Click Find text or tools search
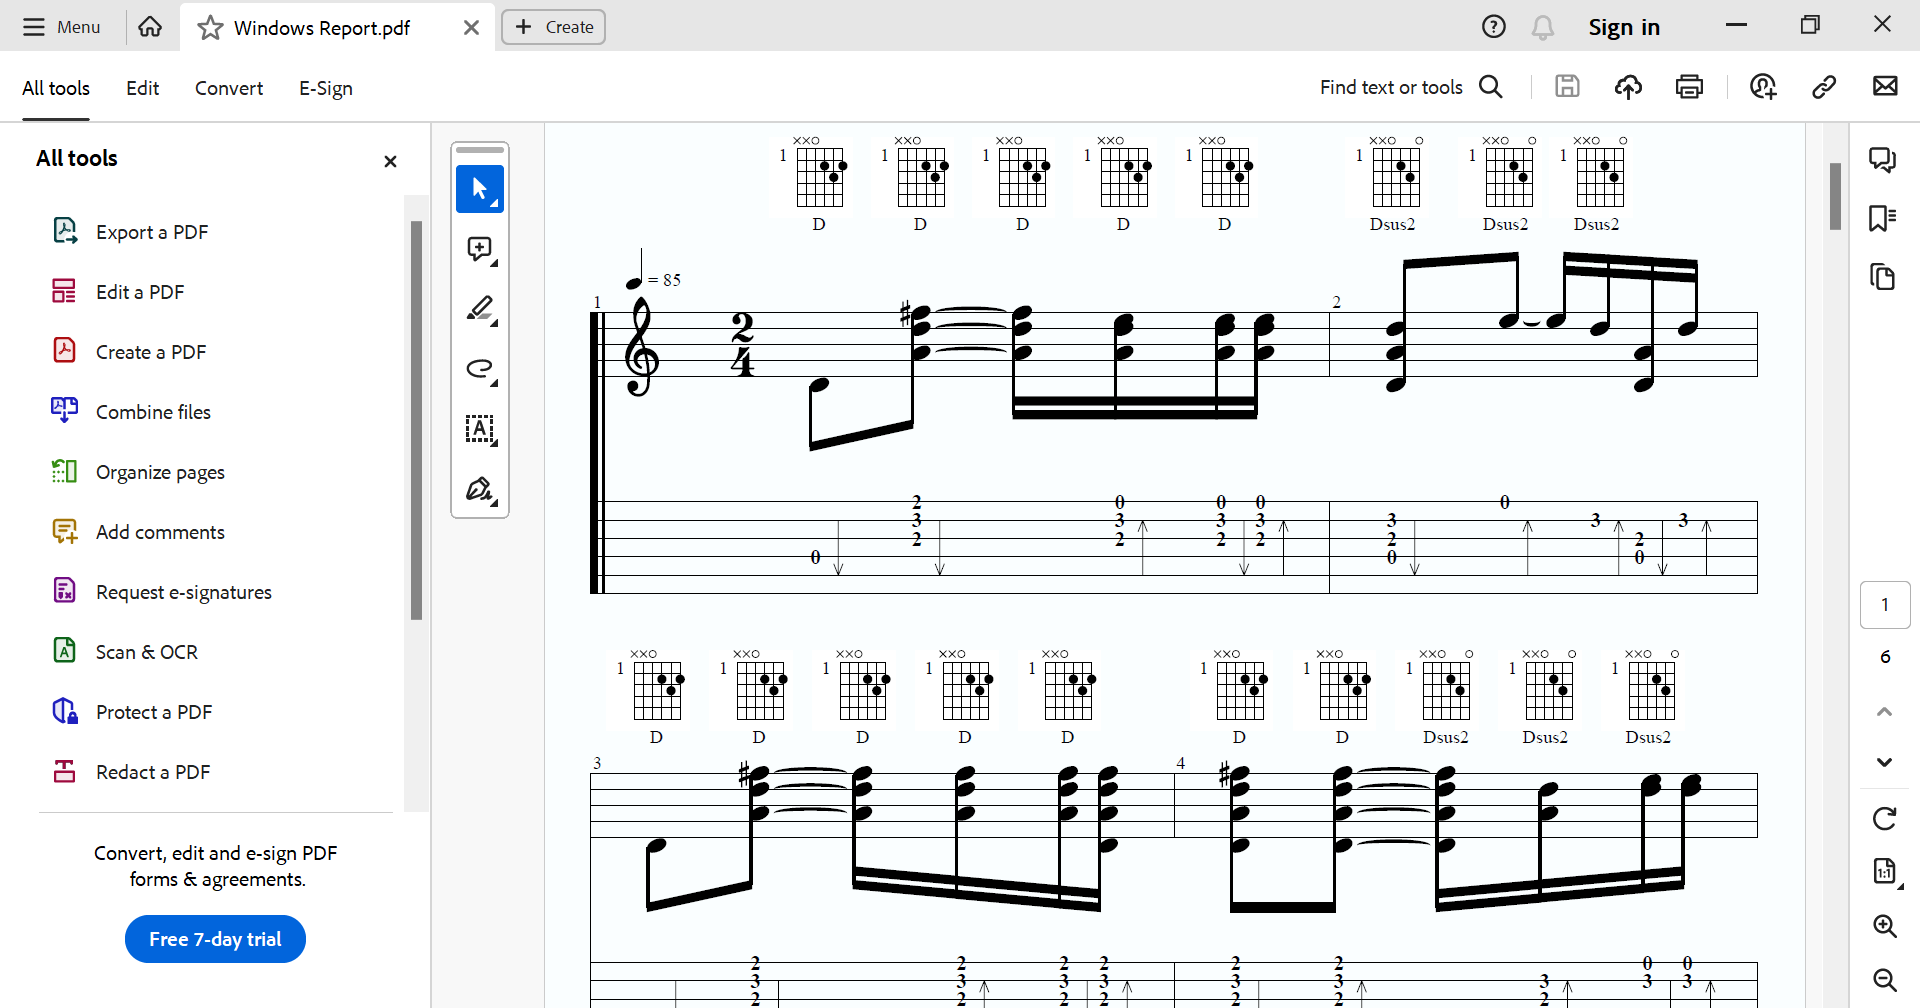This screenshot has width=1920, height=1008. pos(1411,87)
